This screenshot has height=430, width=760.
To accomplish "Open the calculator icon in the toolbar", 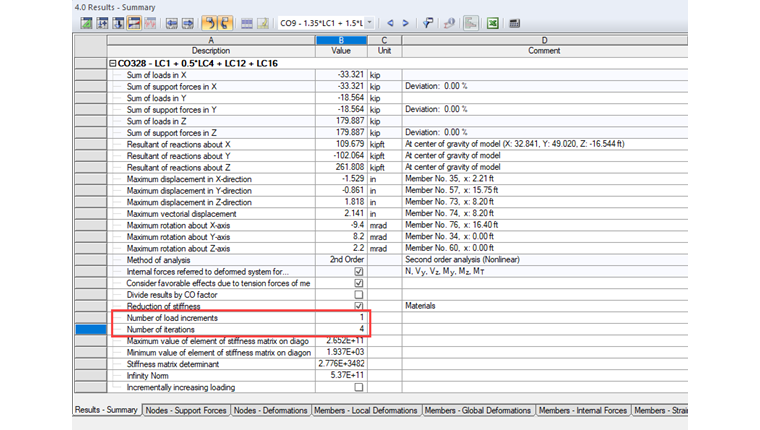I will pyautogui.click(x=514, y=23).
